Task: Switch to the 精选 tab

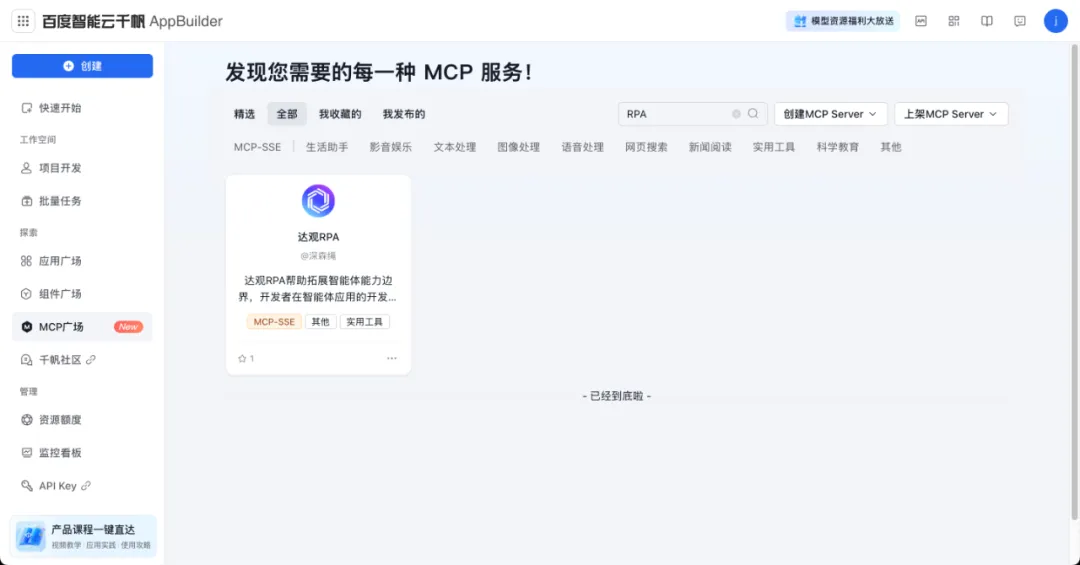Action: click(245, 114)
